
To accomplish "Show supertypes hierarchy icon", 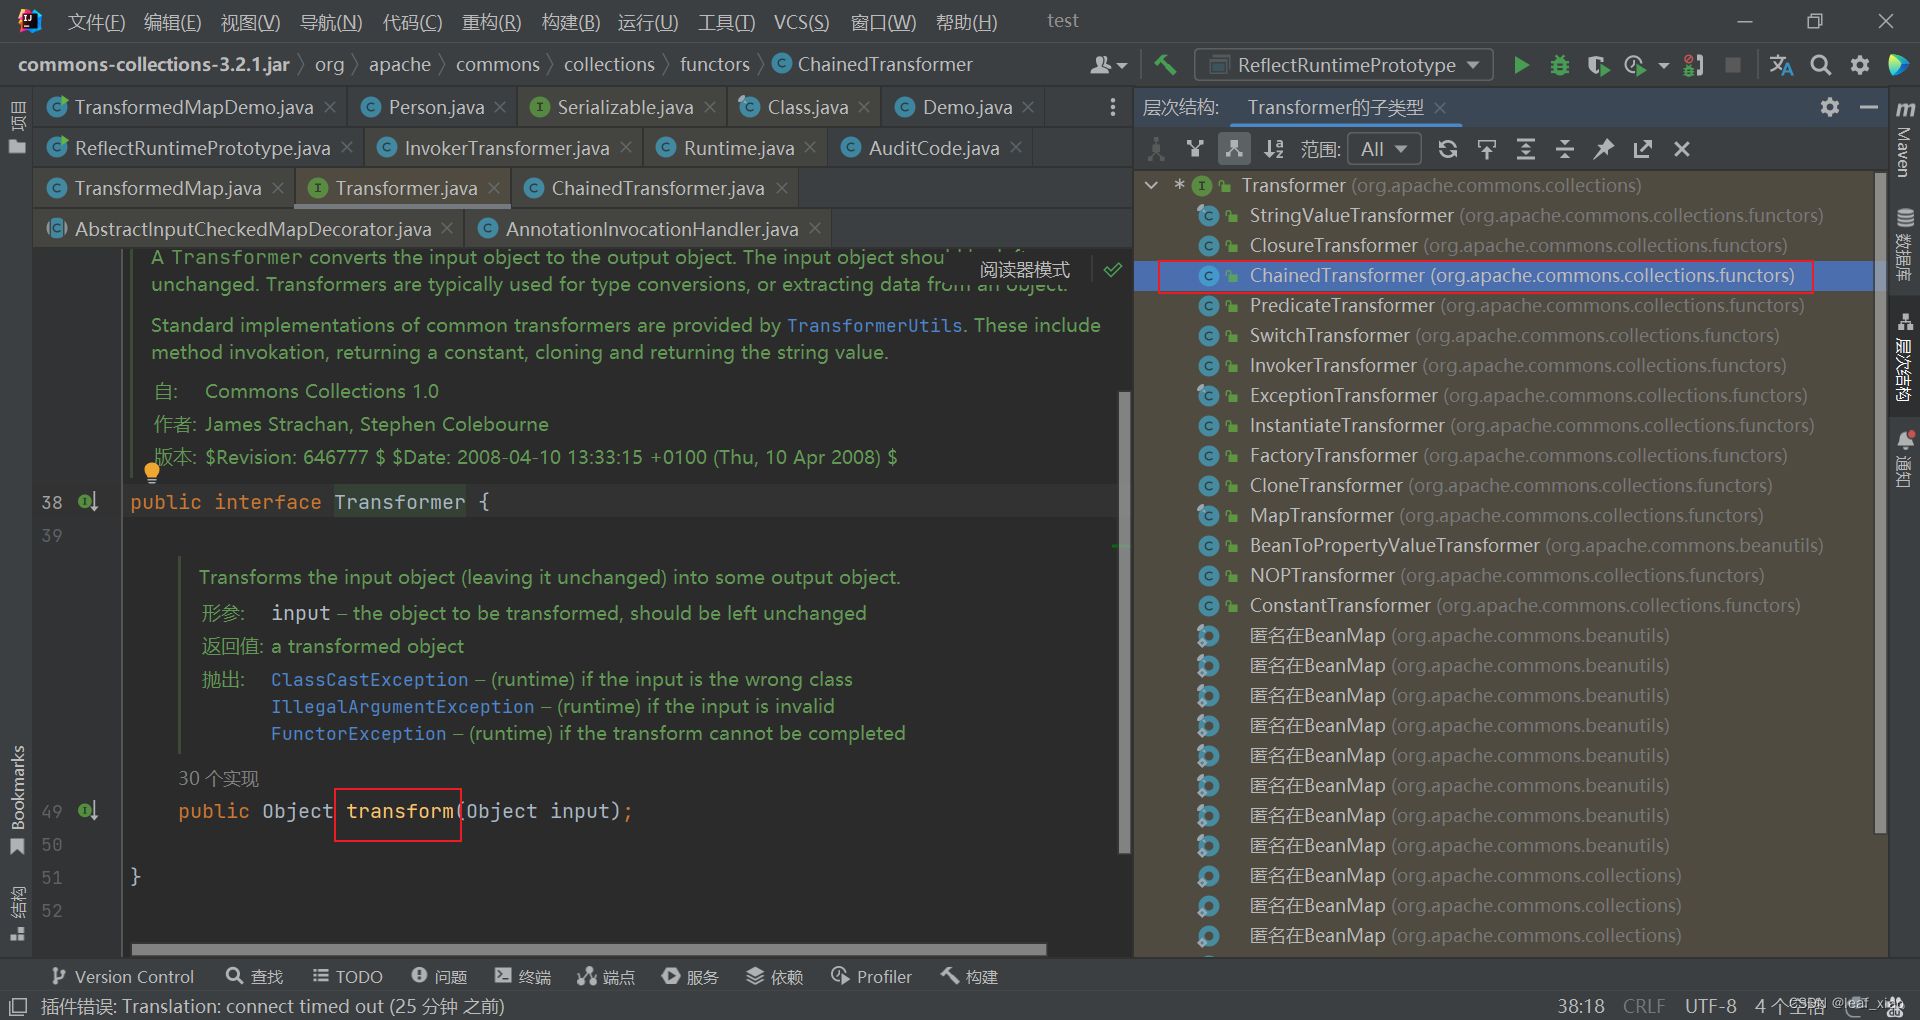I will pos(1195,149).
